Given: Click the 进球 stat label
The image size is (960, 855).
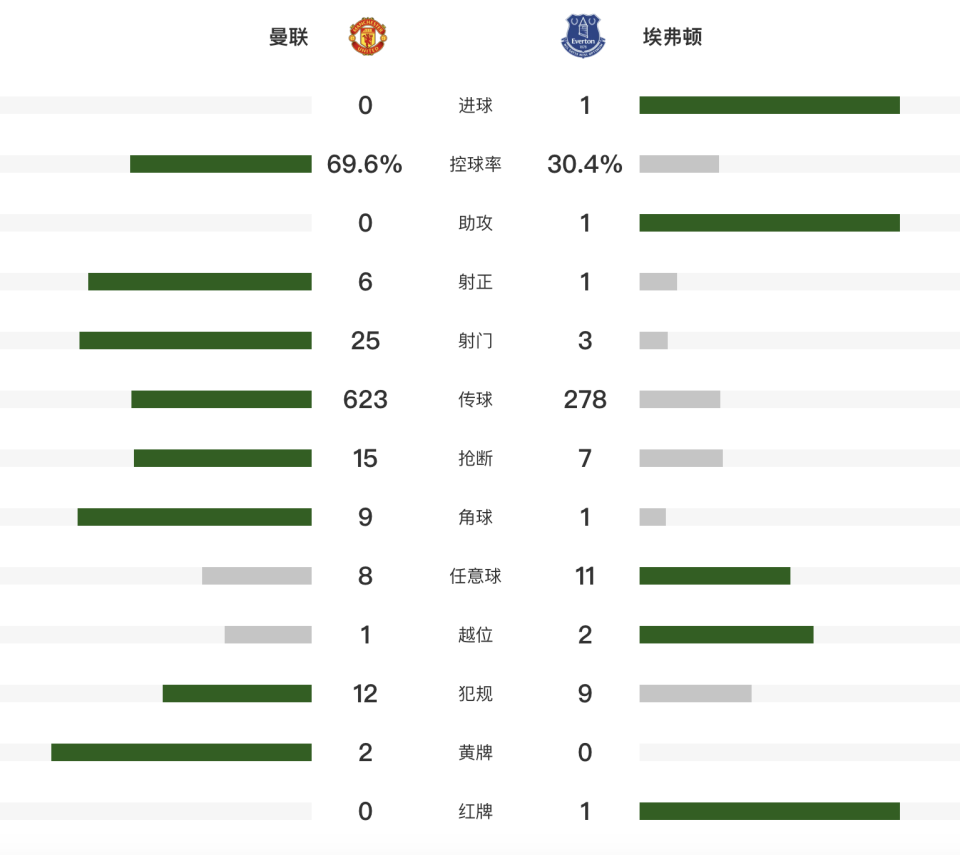Looking at the screenshot, I should [475, 105].
